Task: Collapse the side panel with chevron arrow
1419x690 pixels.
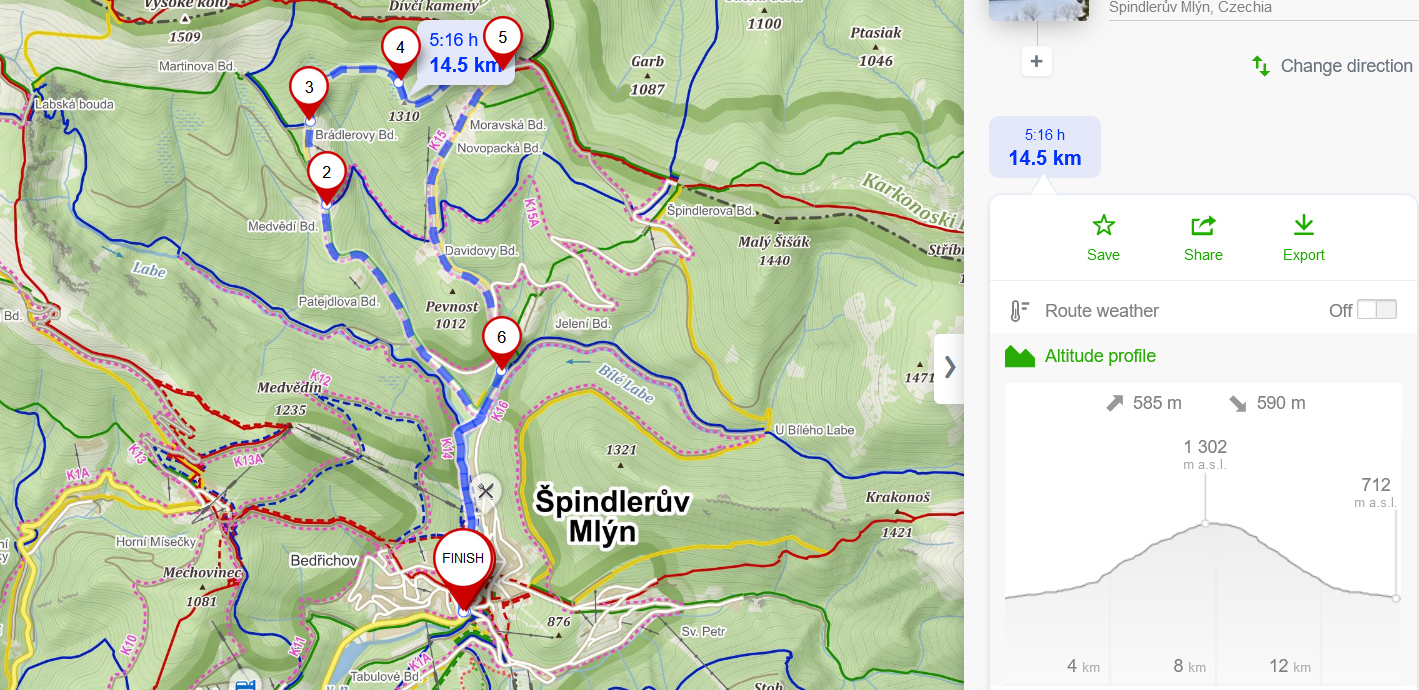Action: coord(949,367)
